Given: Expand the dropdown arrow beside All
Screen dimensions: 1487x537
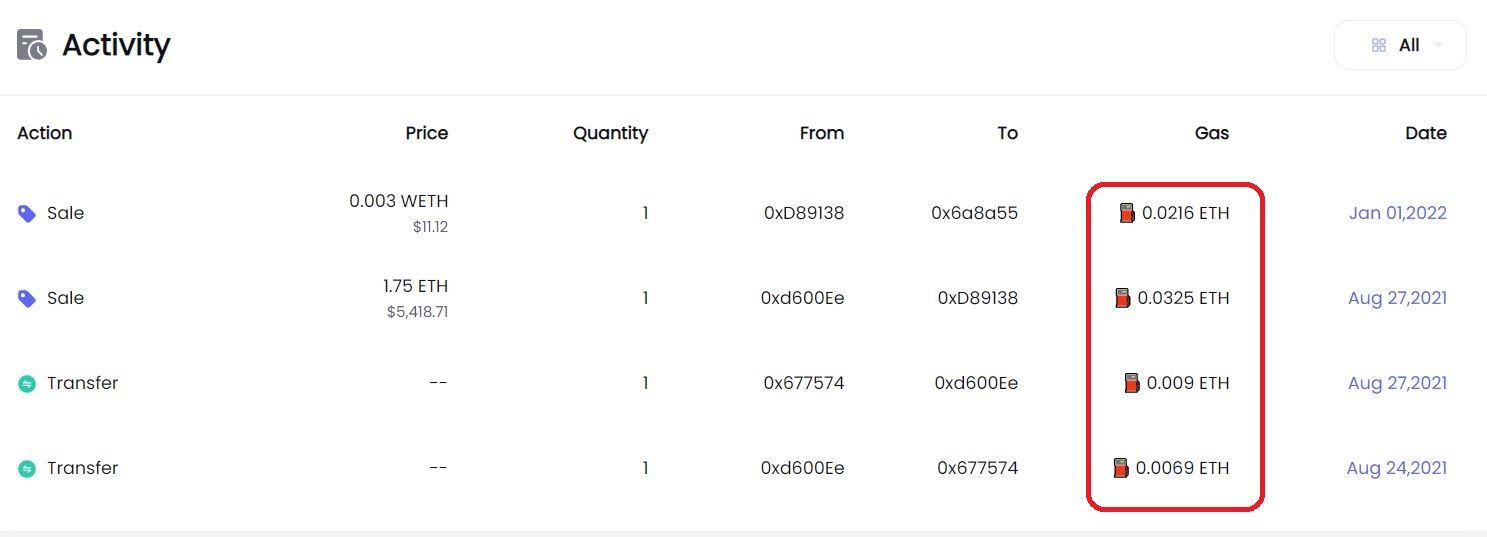Looking at the screenshot, I should point(1438,45).
